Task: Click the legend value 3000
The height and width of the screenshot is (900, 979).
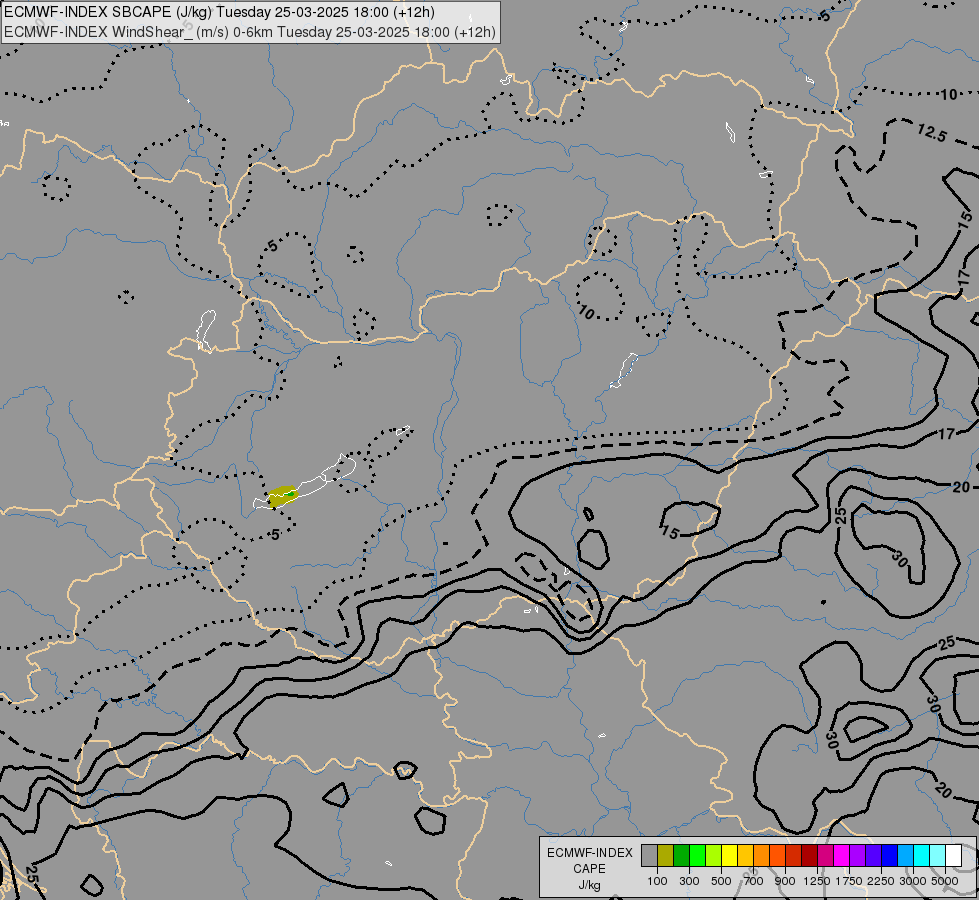Action: (913, 881)
